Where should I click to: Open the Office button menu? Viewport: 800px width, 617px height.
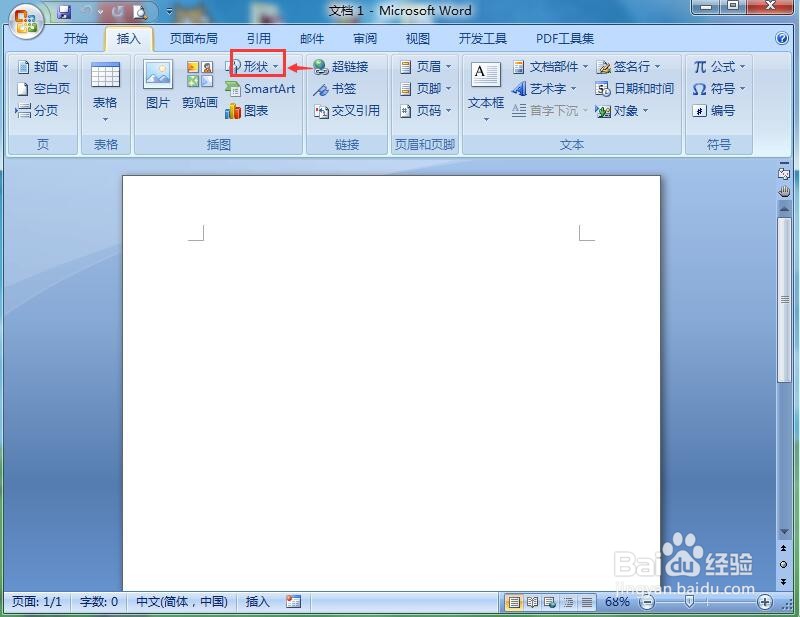(x=26, y=22)
